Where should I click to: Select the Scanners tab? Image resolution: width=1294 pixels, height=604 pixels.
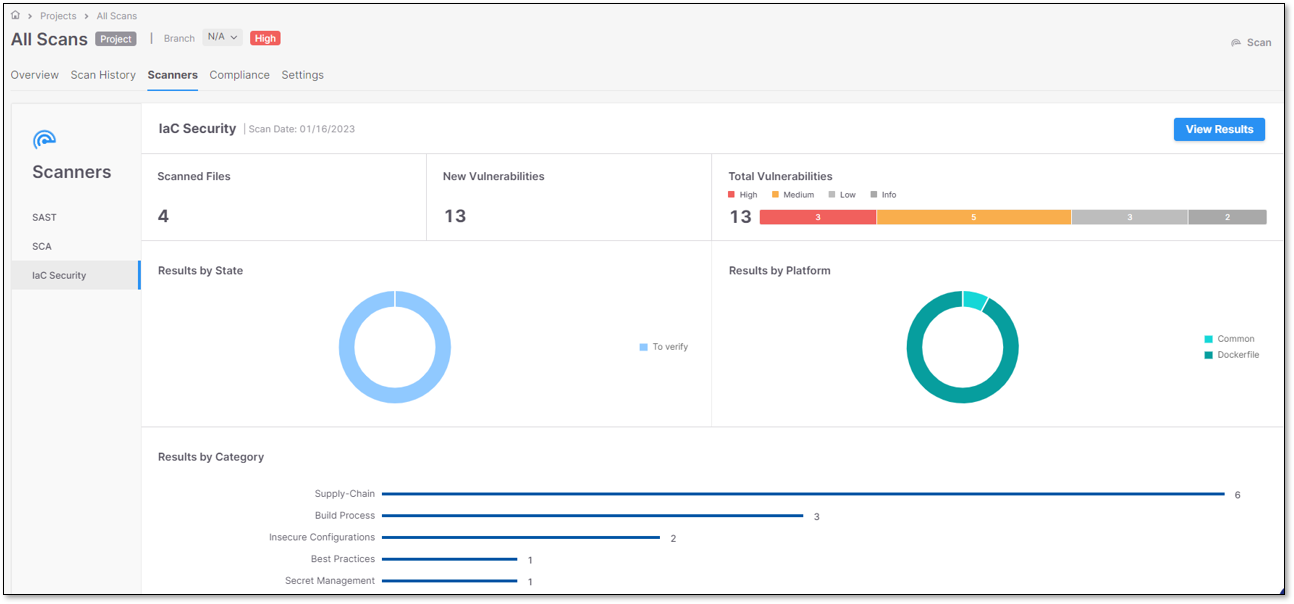coord(172,75)
